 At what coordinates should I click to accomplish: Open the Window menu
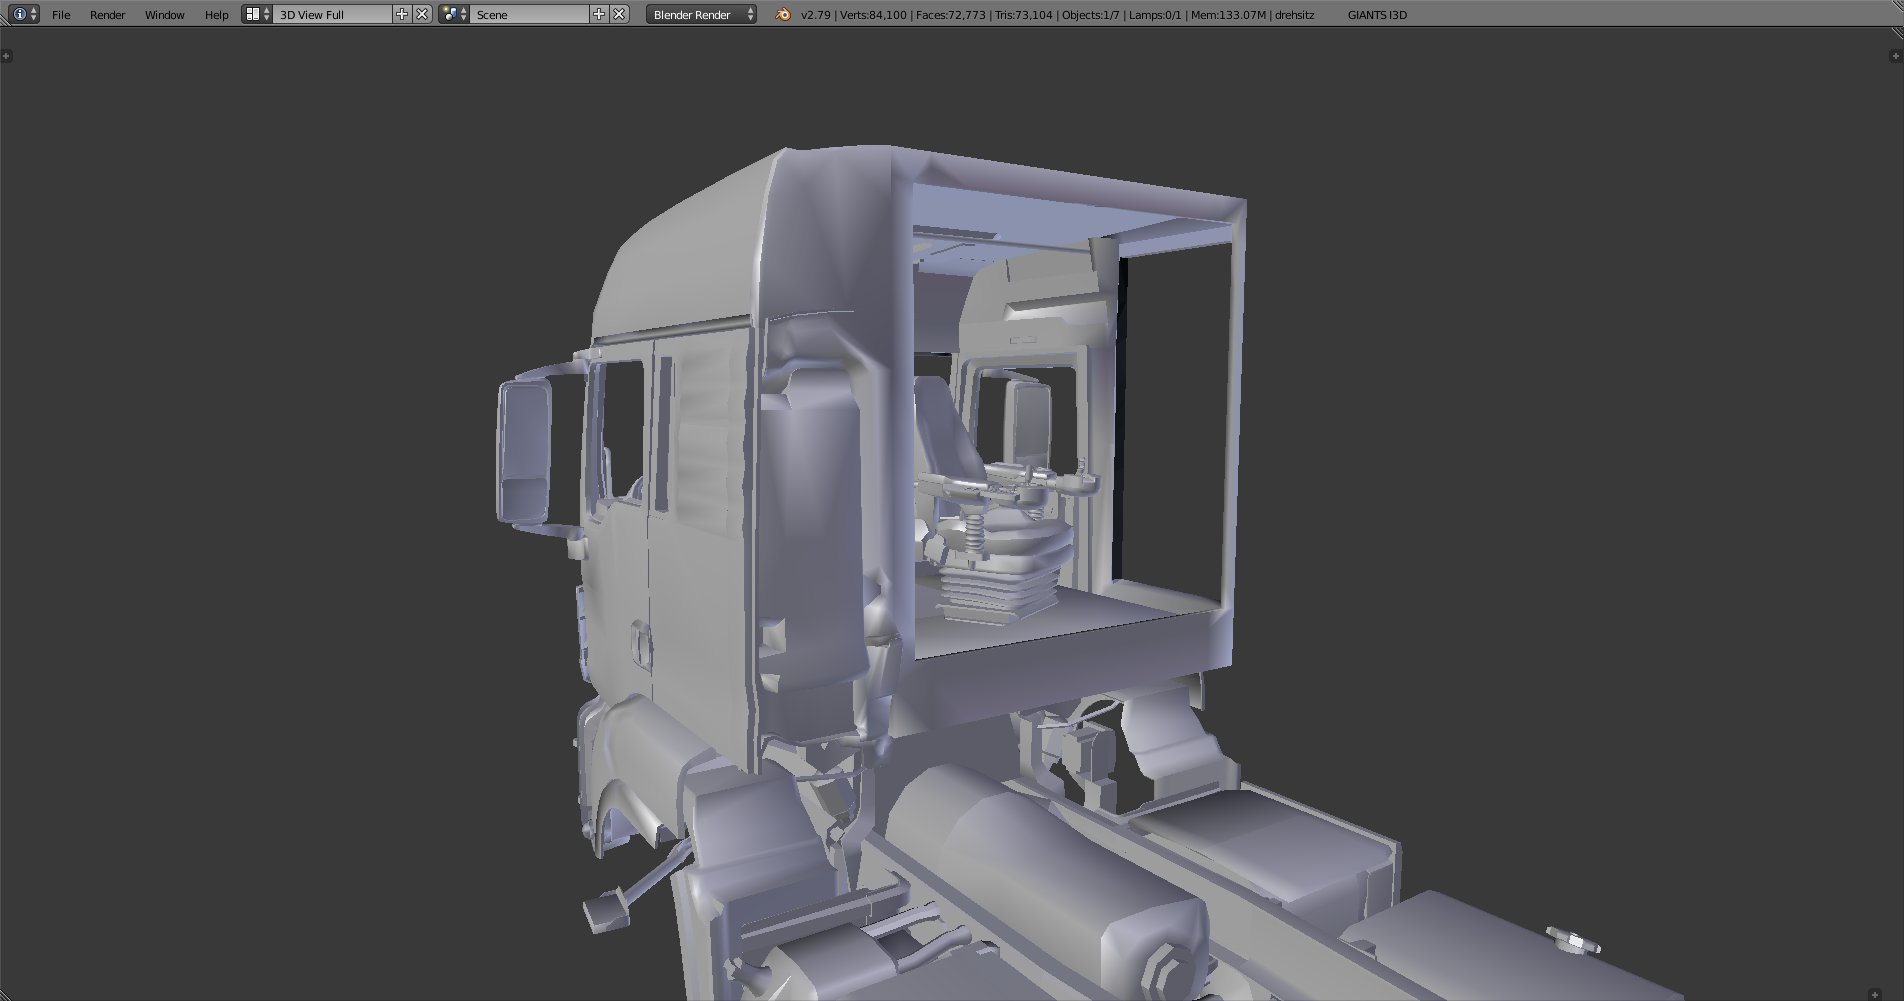click(164, 14)
